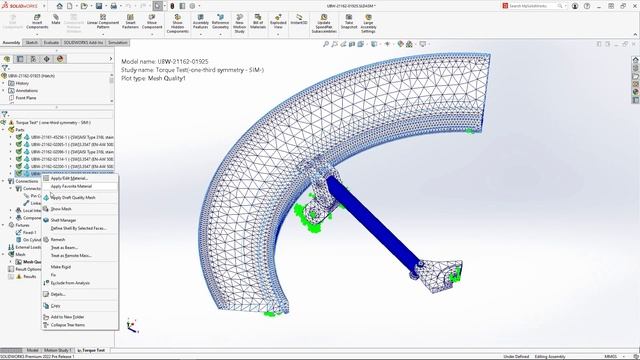The image size is (640, 360).
Task: Click Take Snapshot
Action: [349, 22]
